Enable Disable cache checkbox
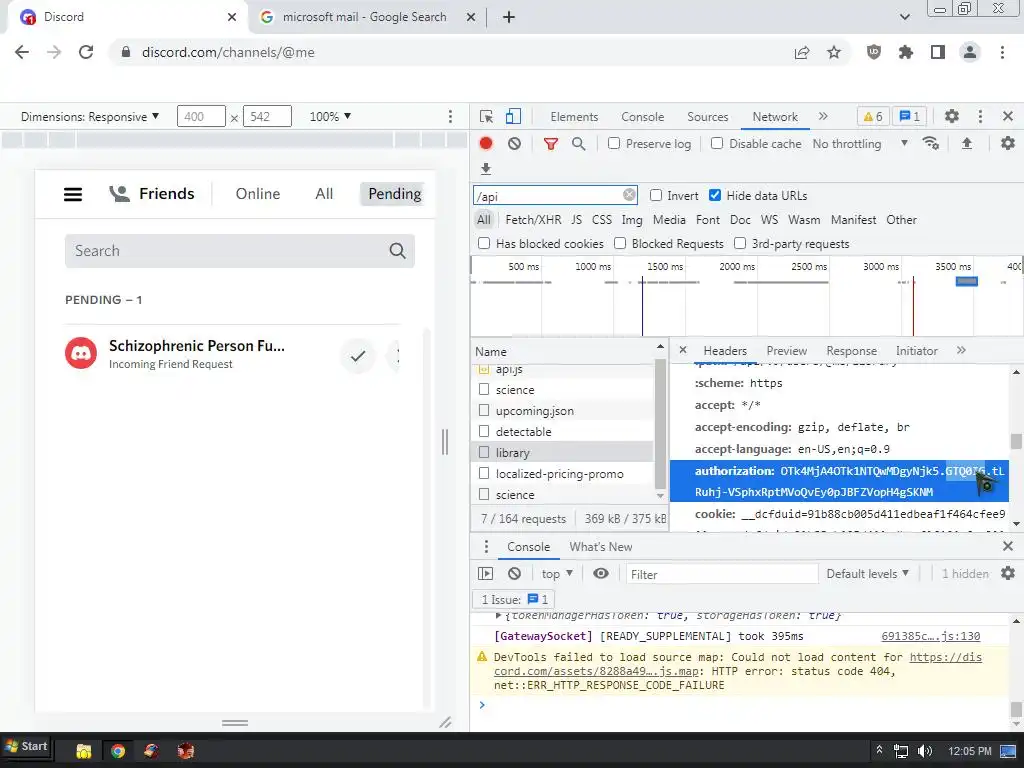The width and height of the screenshot is (1024, 768). click(x=717, y=143)
